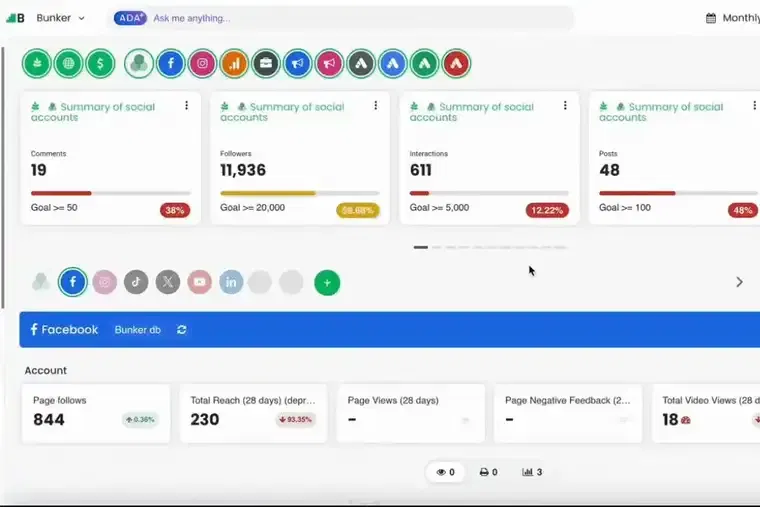Click the 12.22% badge on Interactions card
Viewport: 760px width, 507px height.
[547, 210]
